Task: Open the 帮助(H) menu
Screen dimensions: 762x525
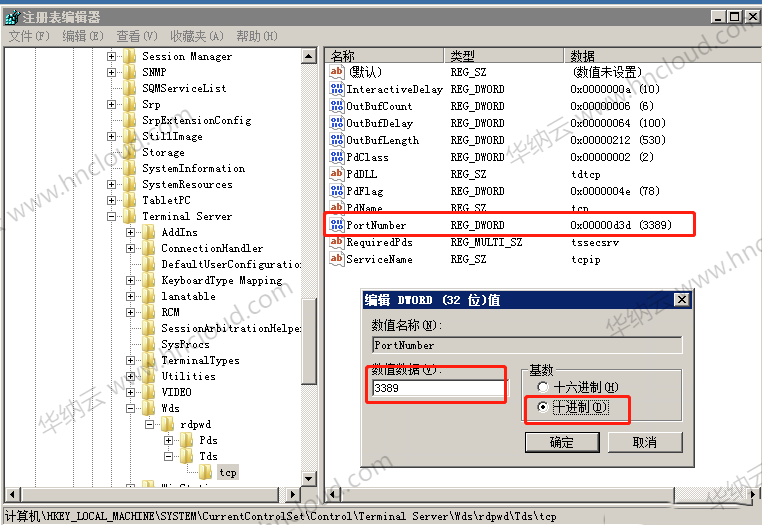Action: pos(257,36)
